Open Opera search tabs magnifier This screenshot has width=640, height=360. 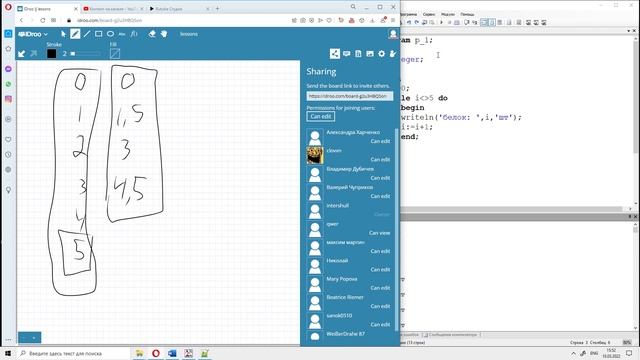pos(353,7)
